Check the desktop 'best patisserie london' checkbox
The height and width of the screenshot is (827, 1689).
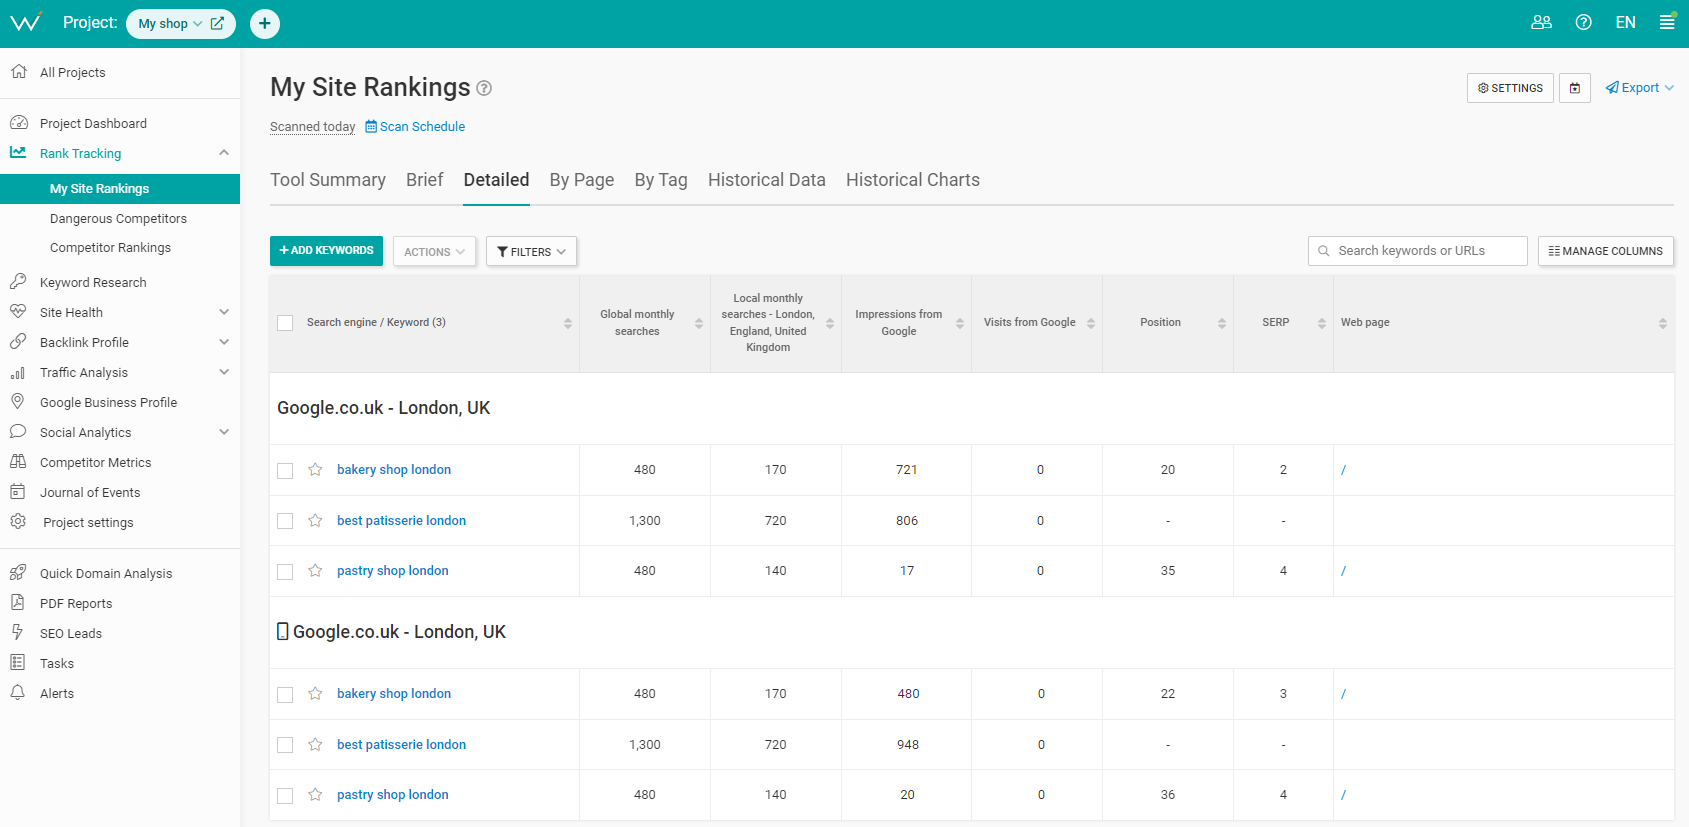click(285, 521)
